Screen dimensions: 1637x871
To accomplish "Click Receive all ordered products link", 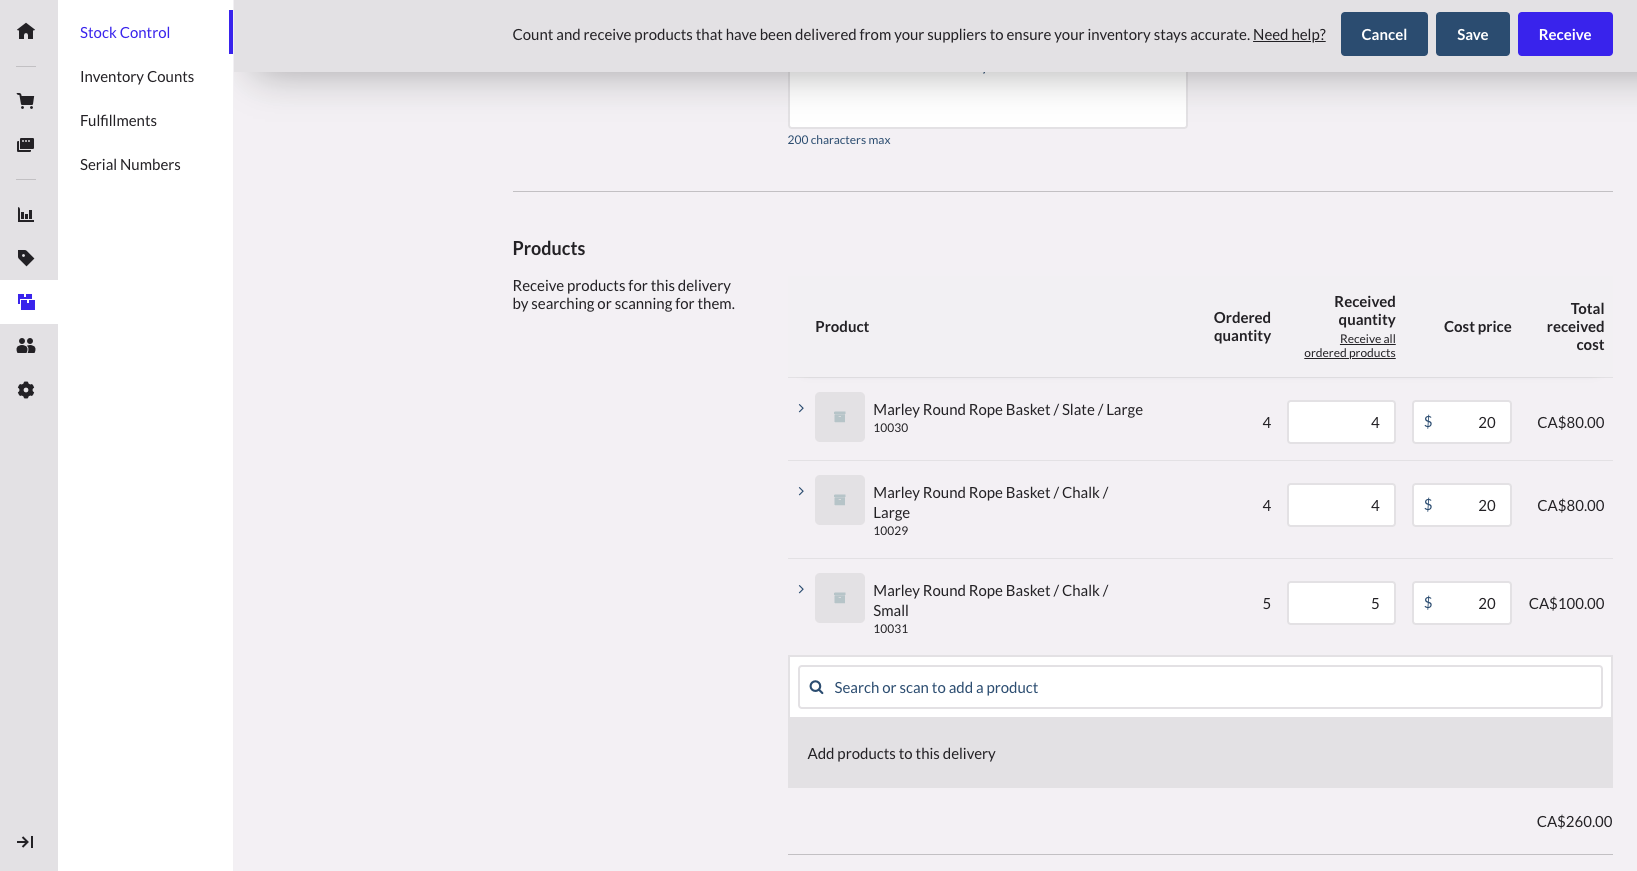I will [x=1350, y=346].
